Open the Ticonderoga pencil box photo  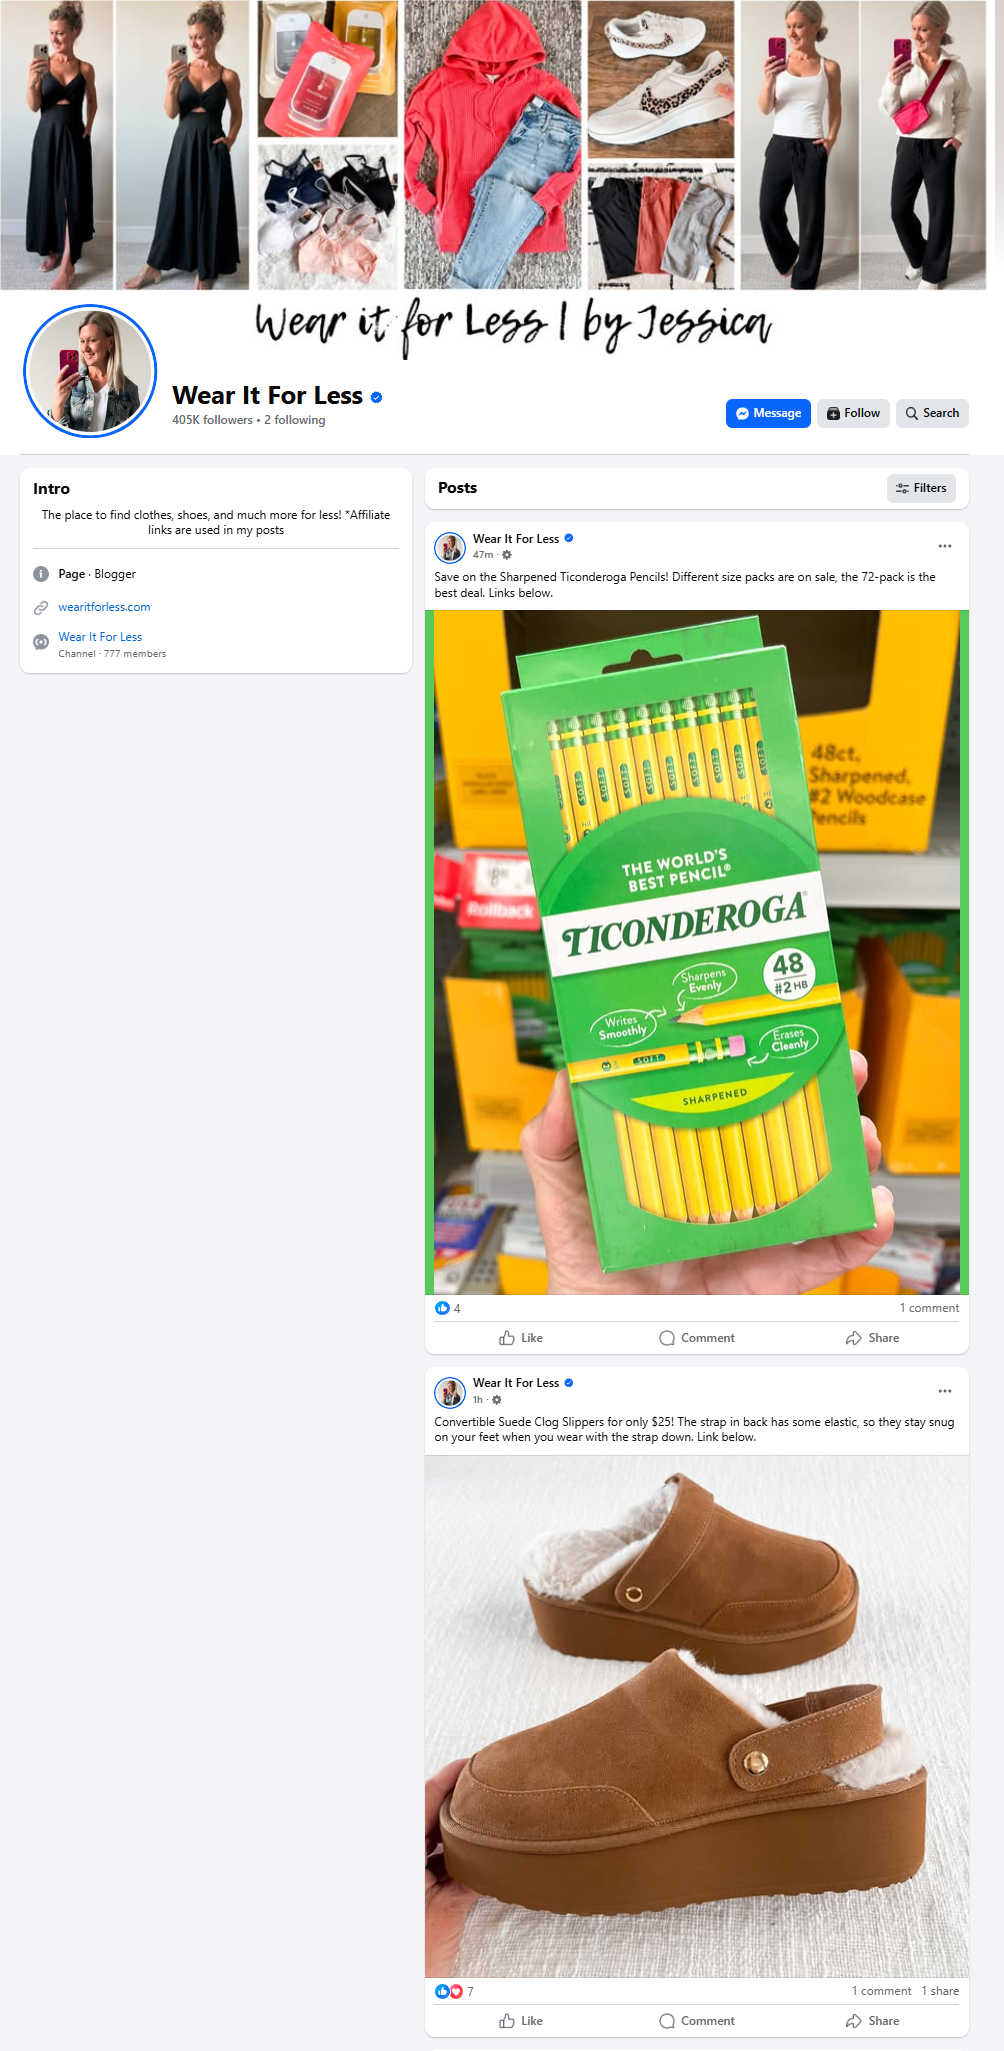[697, 952]
